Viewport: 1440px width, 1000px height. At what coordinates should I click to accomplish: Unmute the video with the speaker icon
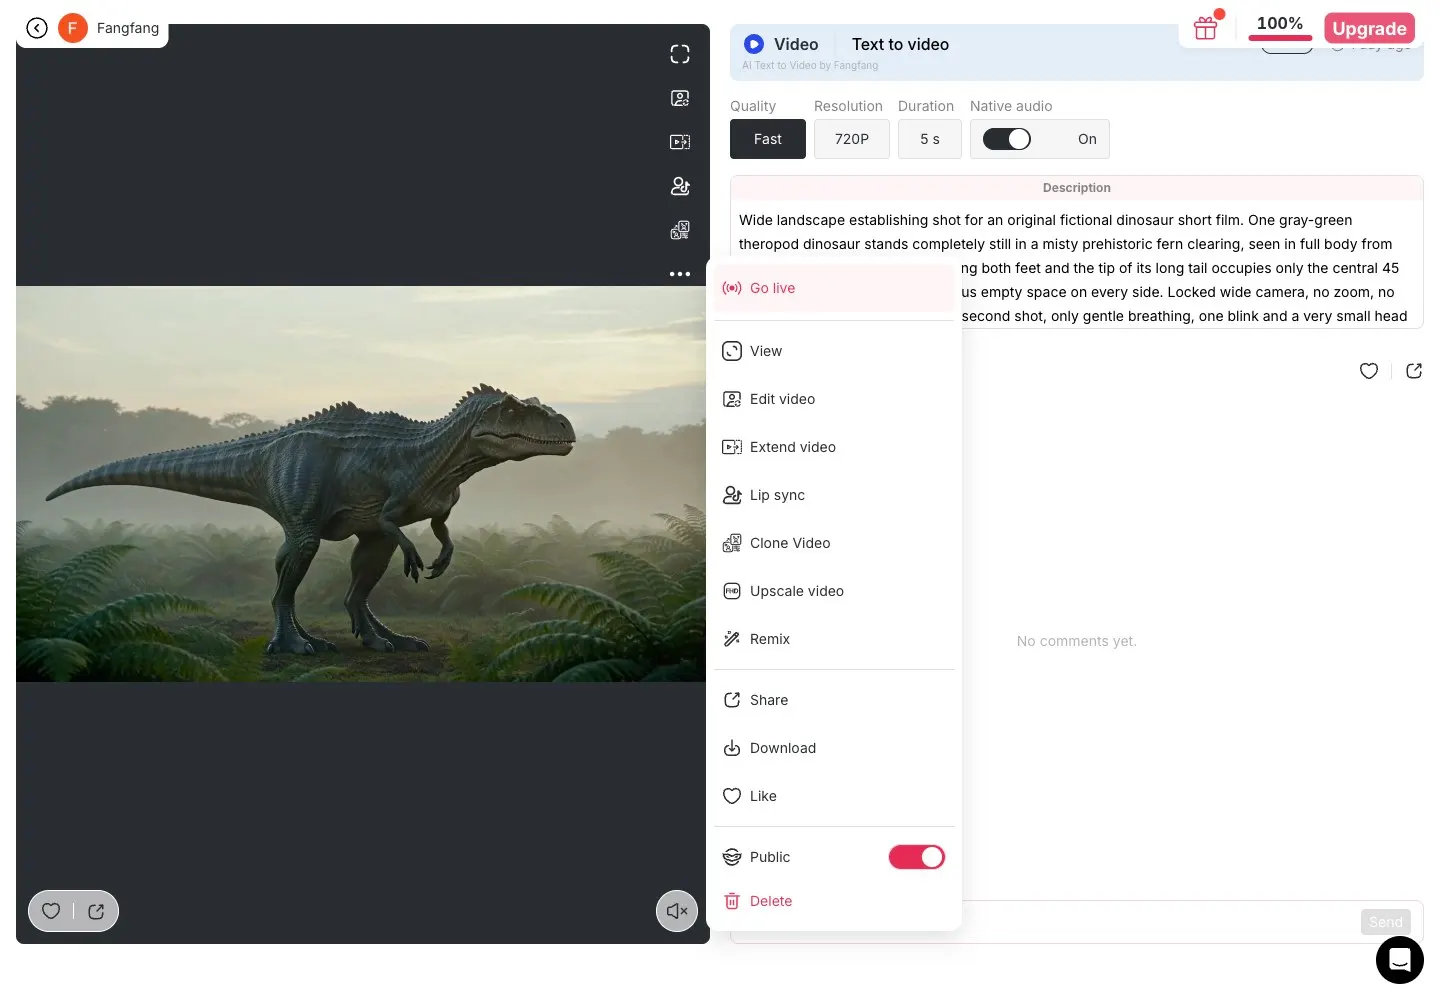coord(677,911)
